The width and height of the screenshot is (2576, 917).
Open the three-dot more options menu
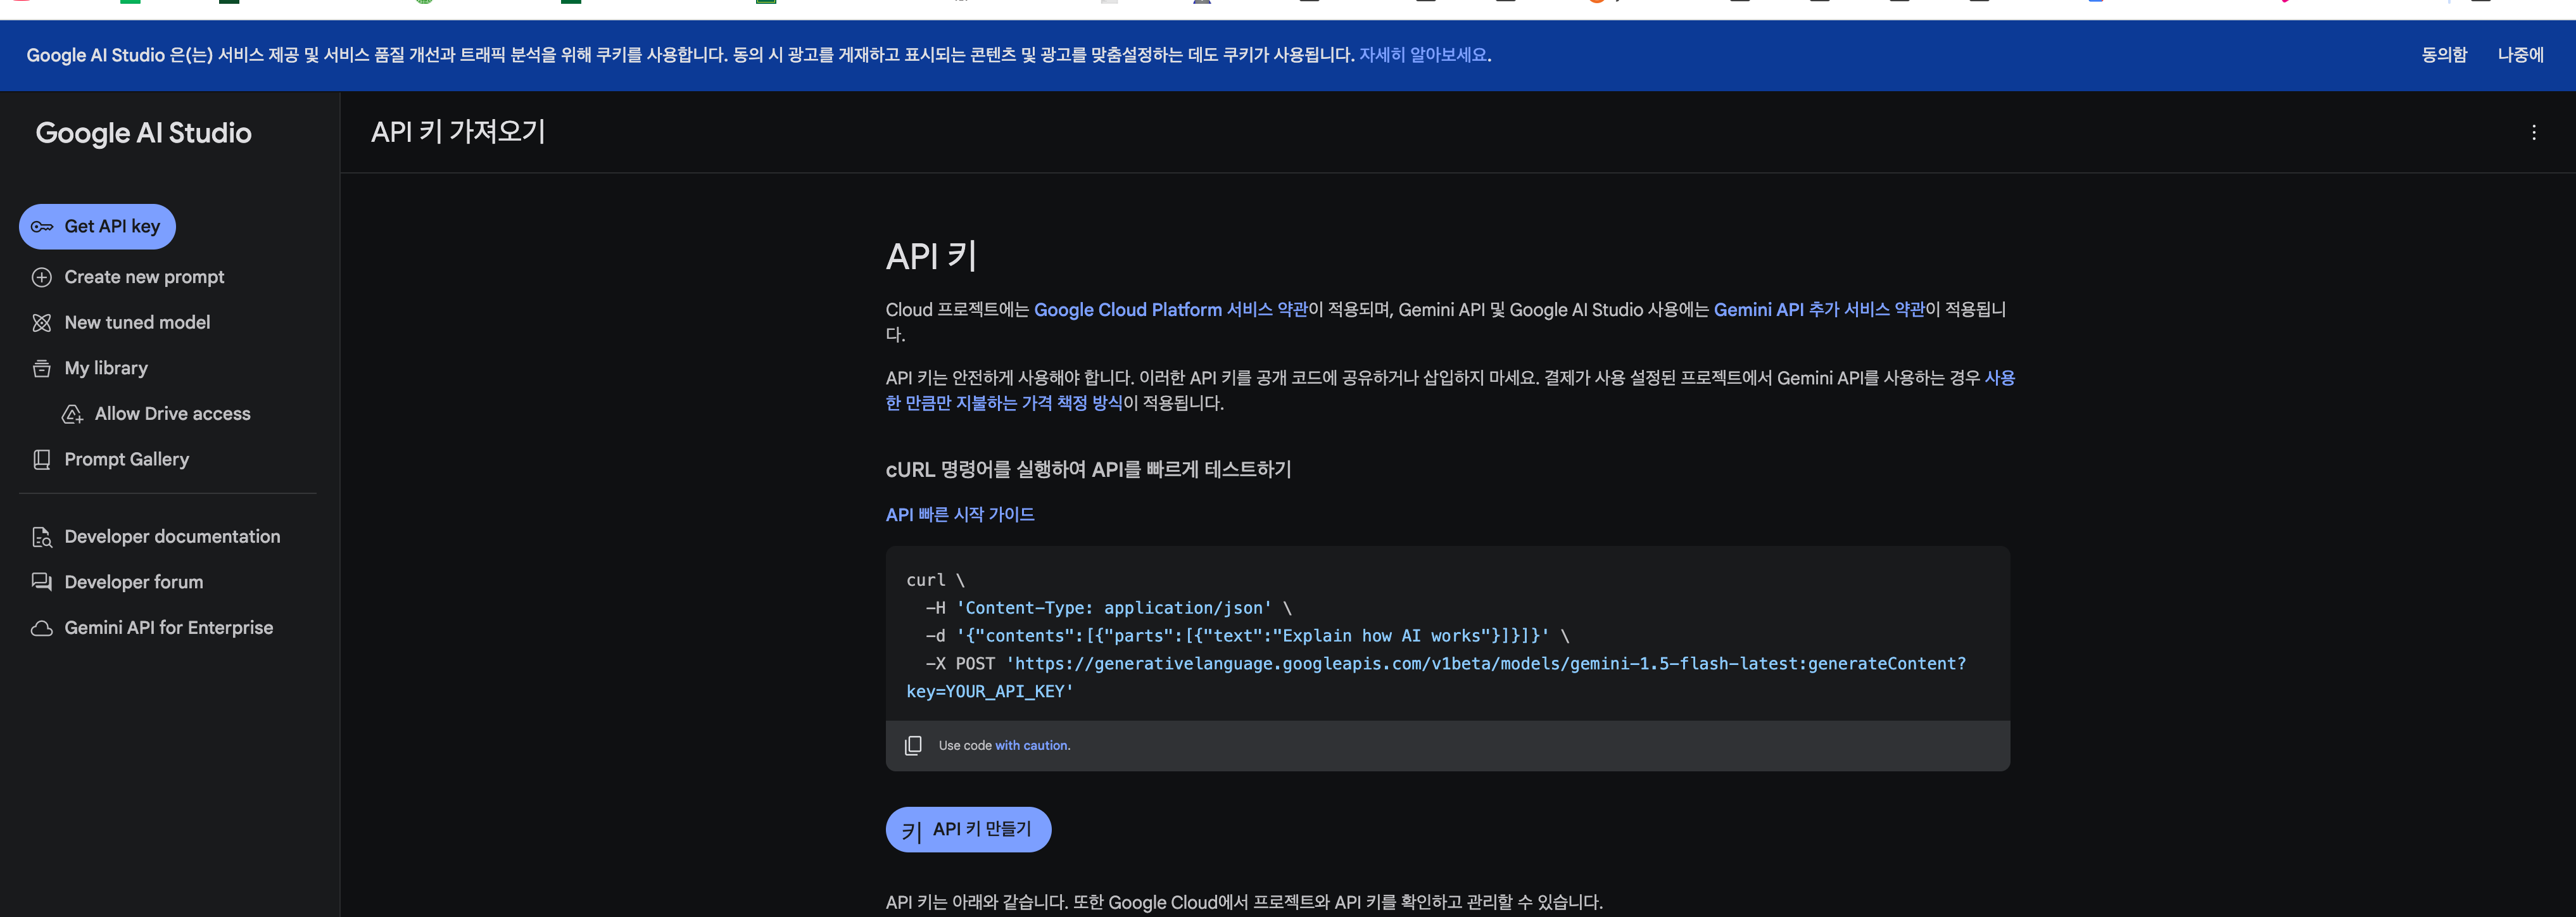pos(2533,132)
